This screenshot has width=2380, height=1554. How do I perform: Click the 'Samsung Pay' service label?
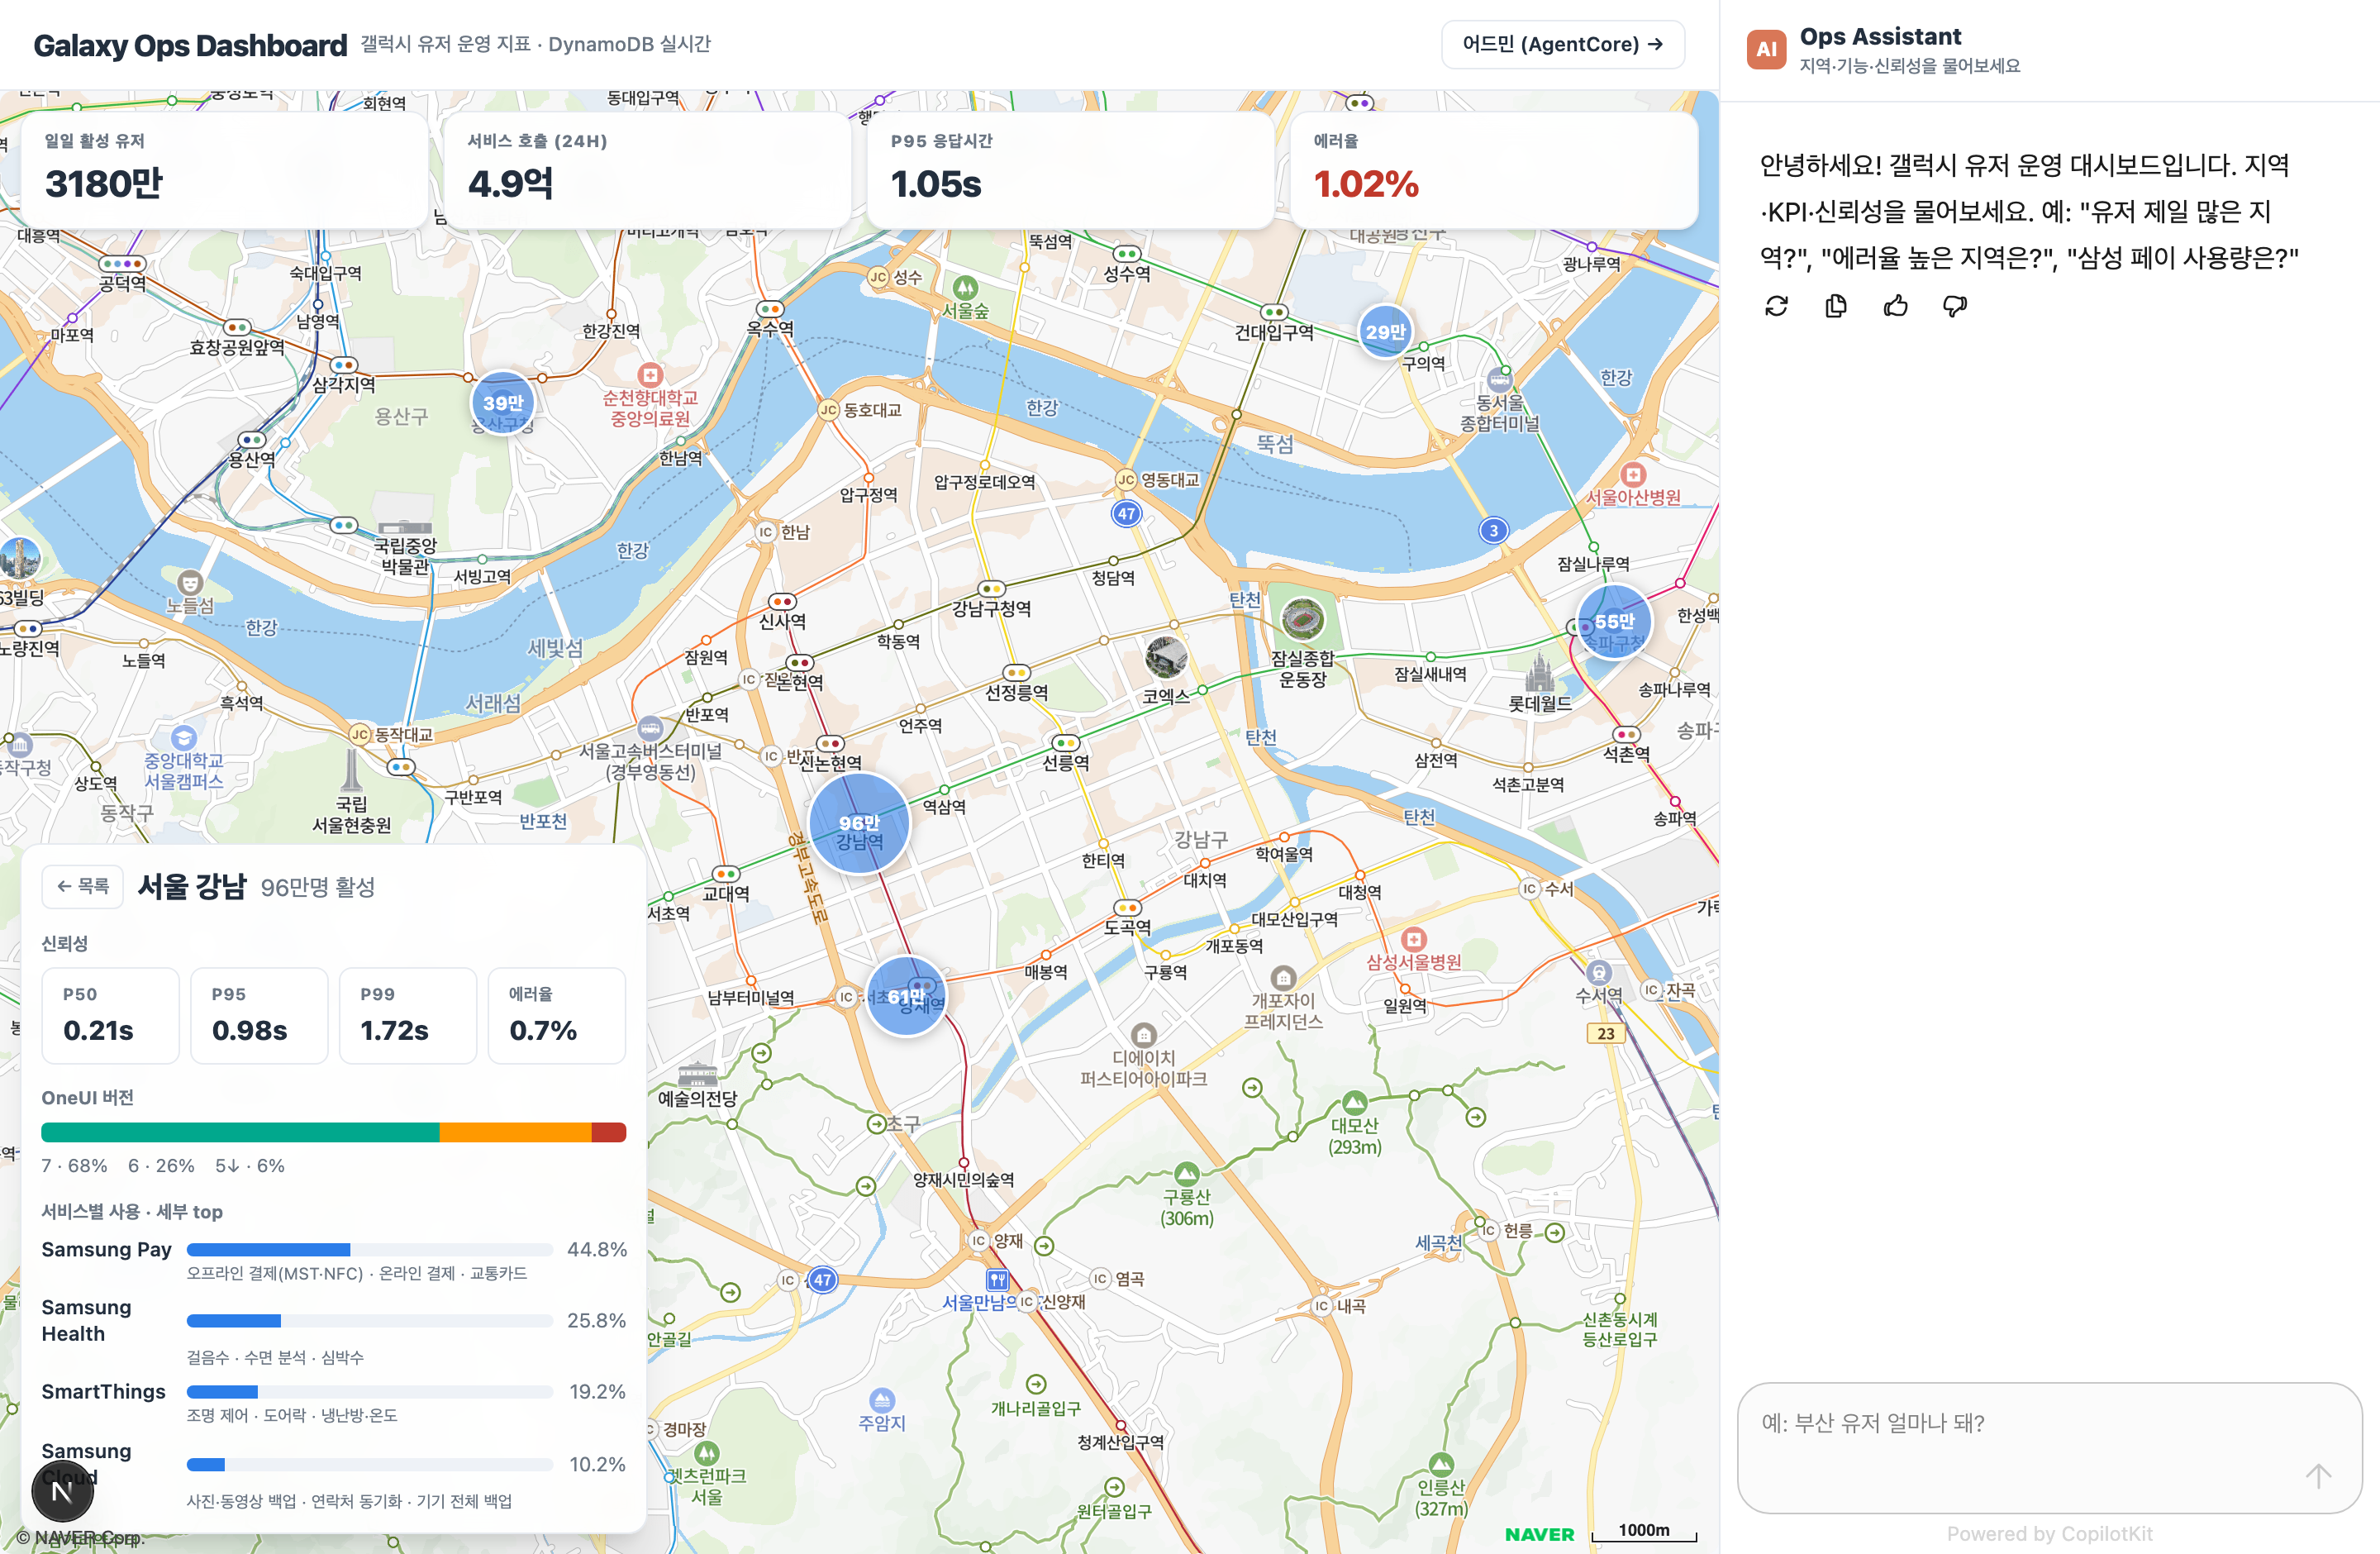(106, 1249)
